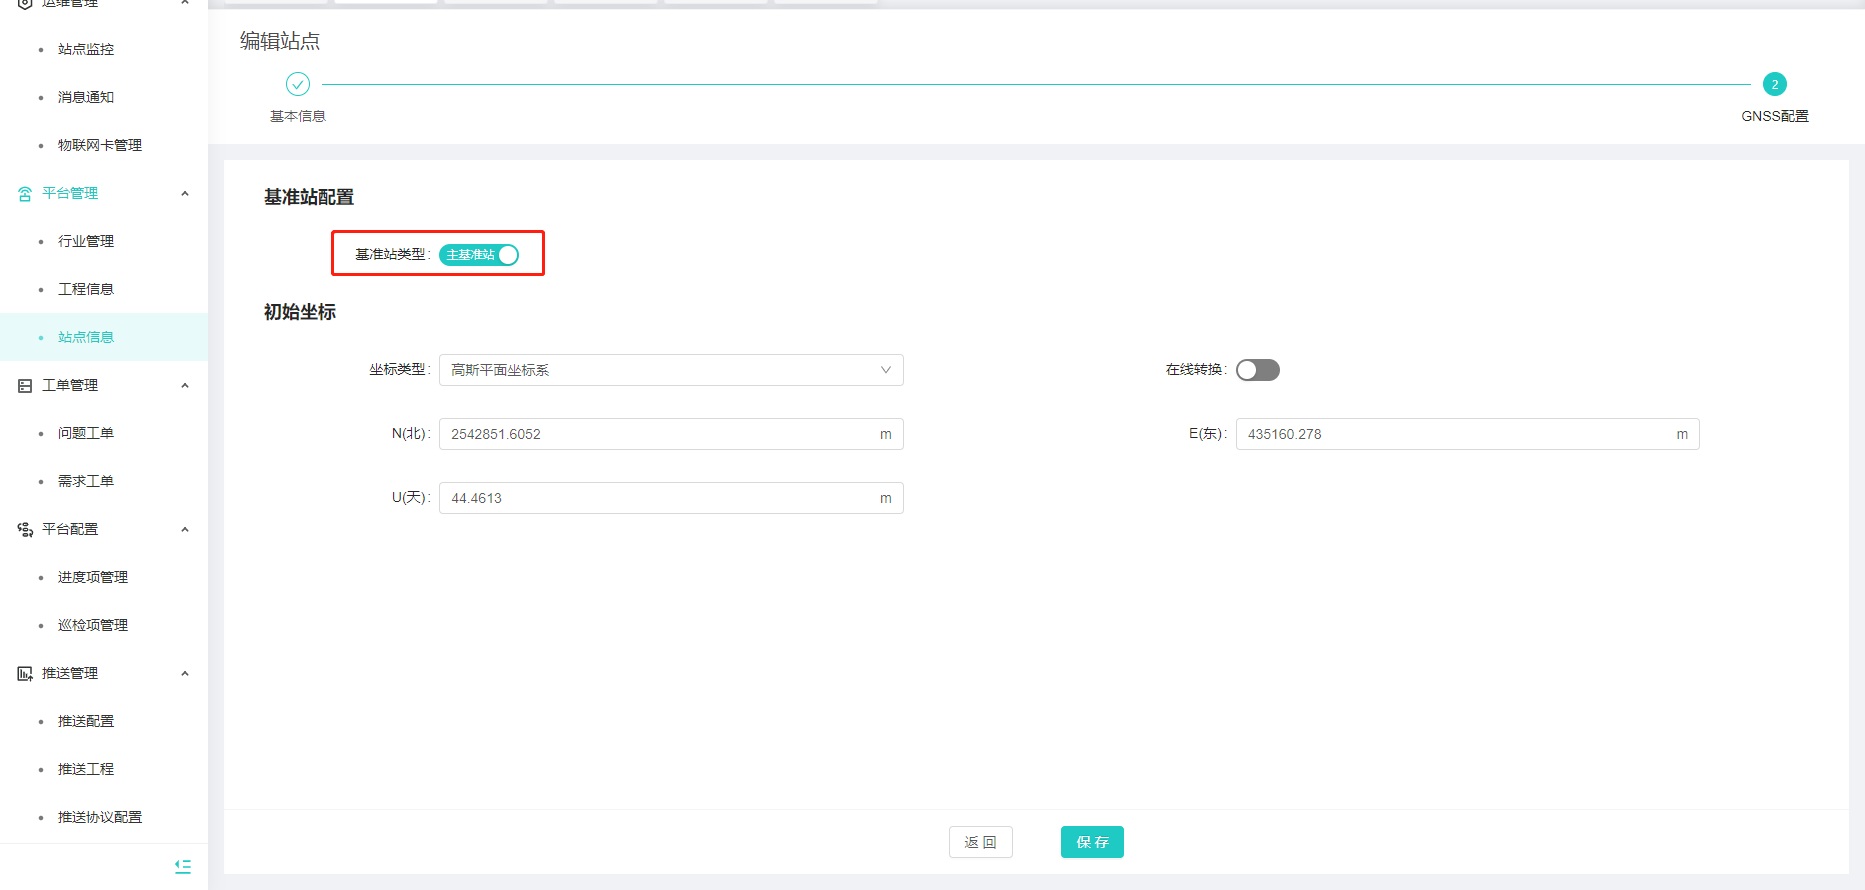The height and width of the screenshot is (890, 1865).
Task: Collapse the 工单管理 menu group arrow
Action: (x=185, y=386)
